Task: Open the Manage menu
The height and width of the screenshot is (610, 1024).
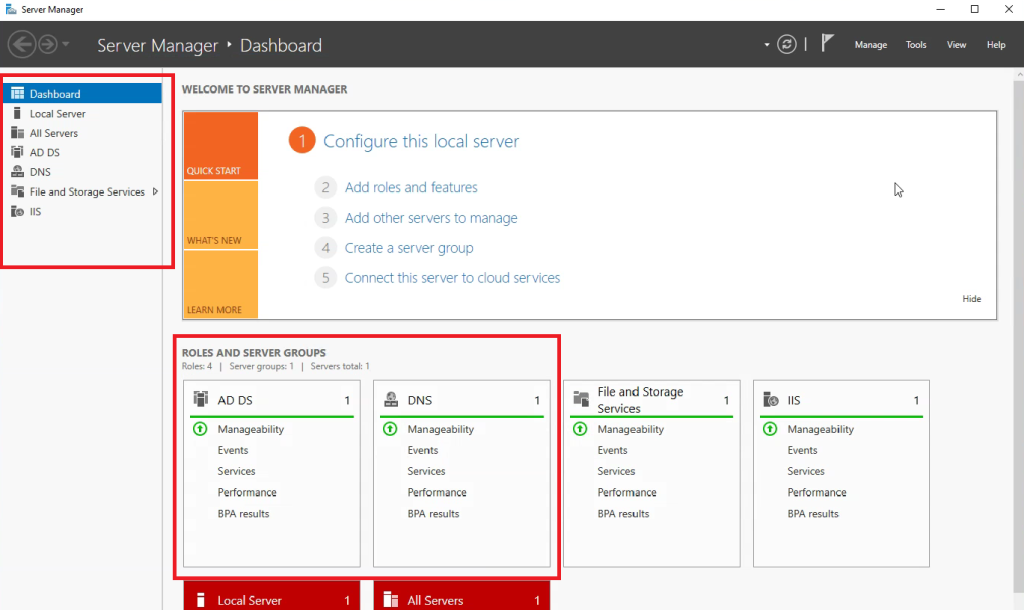Action: 871,44
